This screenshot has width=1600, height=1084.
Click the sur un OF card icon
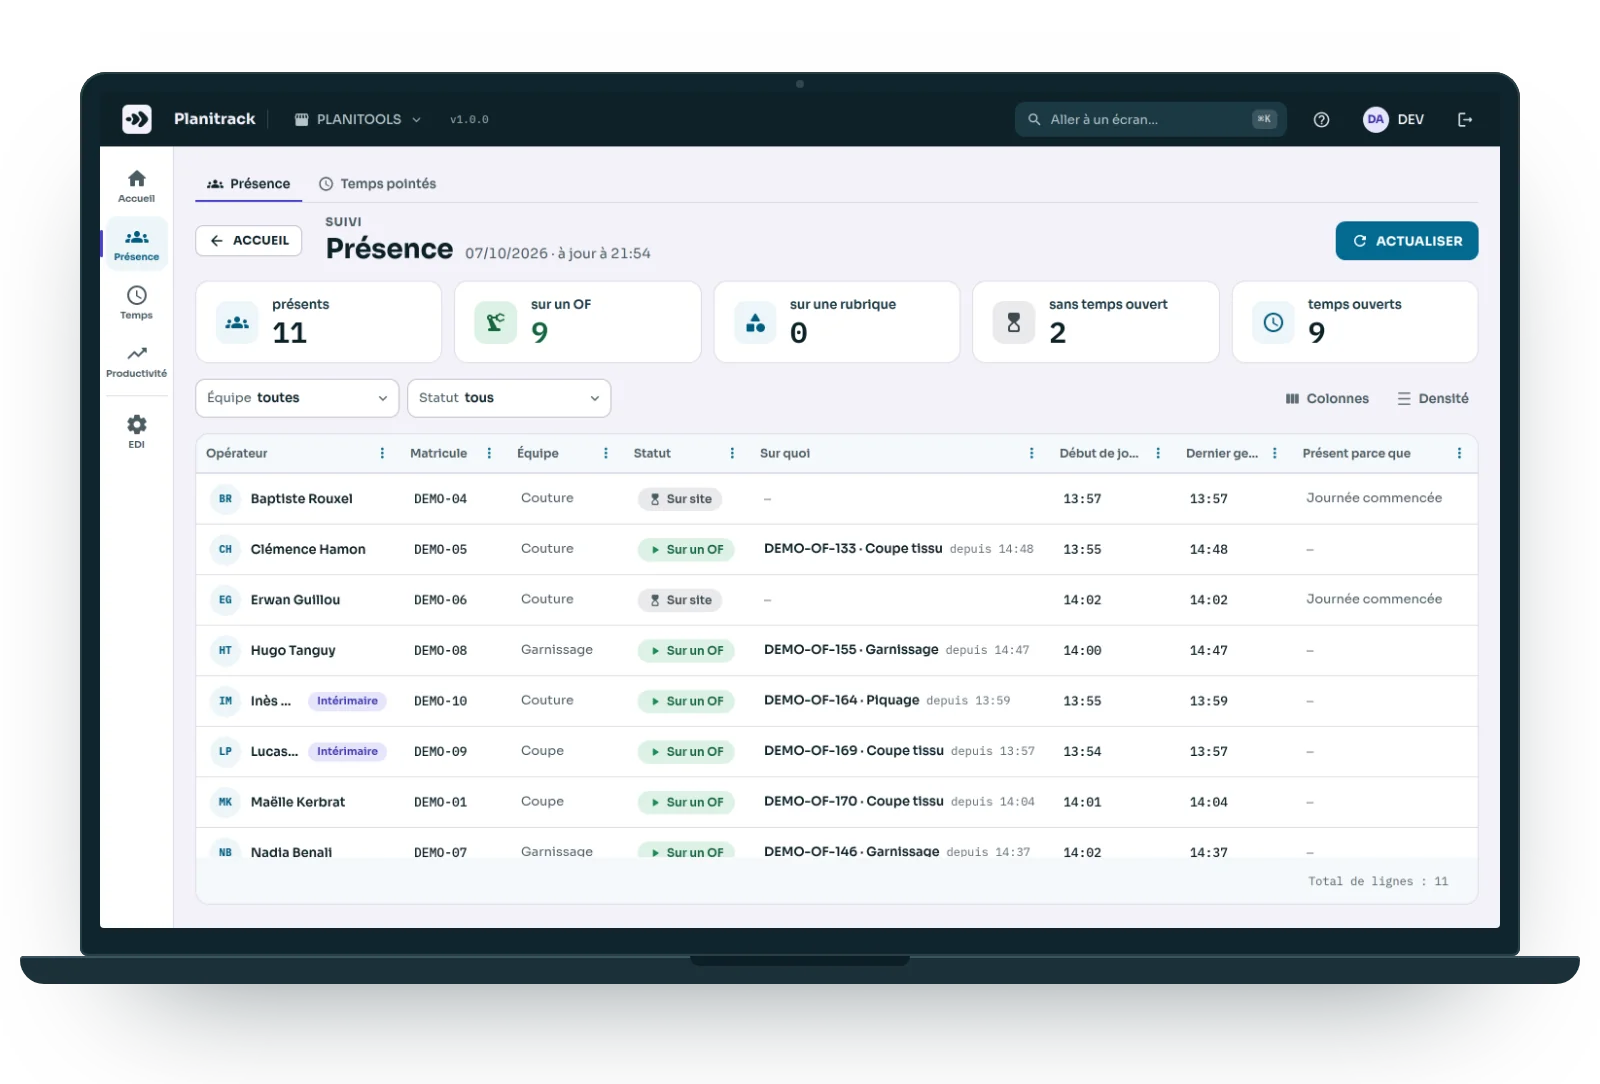[495, 323]
